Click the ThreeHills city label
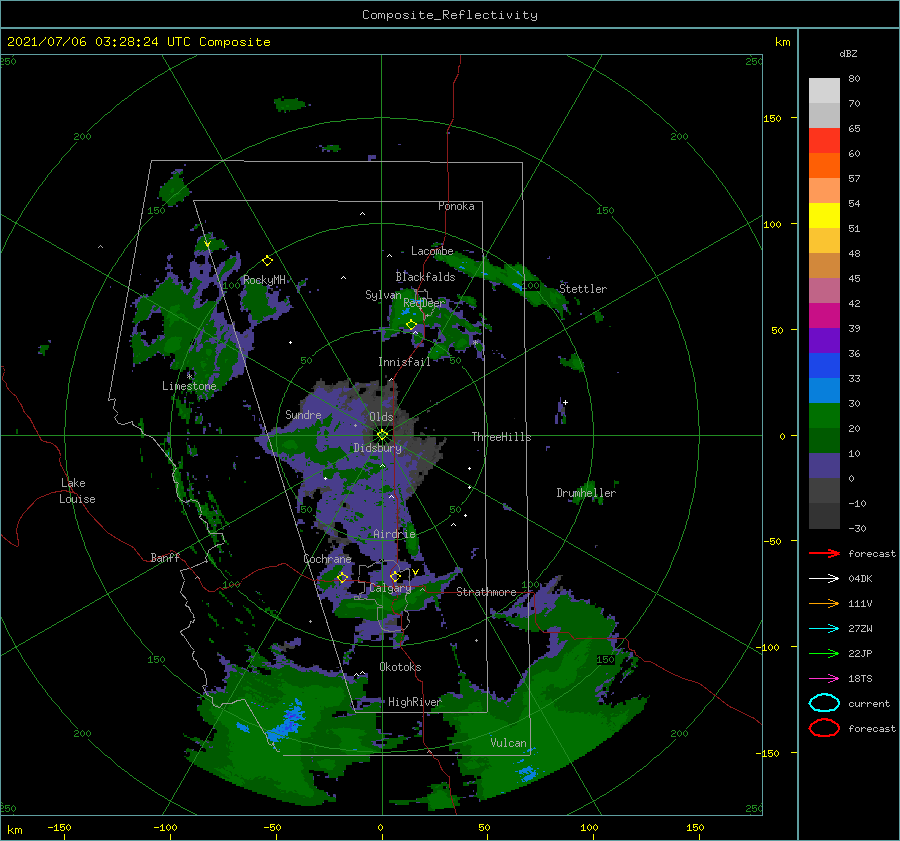The width and height of the screenshot is (900, 841). click(501, 437)
